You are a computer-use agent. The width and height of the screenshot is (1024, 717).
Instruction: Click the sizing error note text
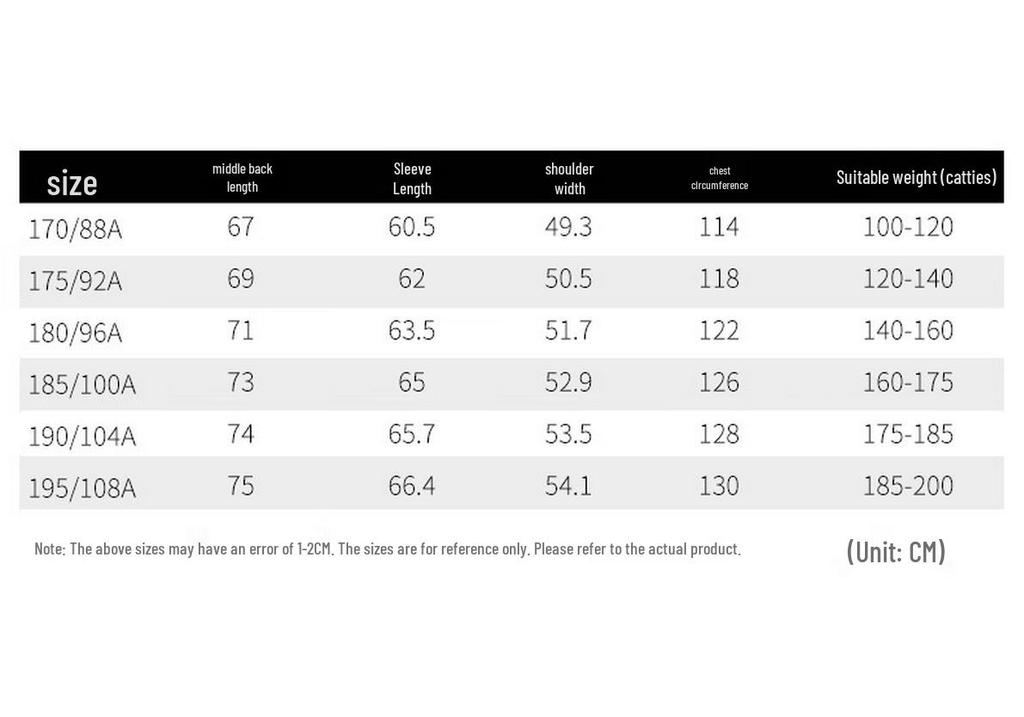coord(387,549)
